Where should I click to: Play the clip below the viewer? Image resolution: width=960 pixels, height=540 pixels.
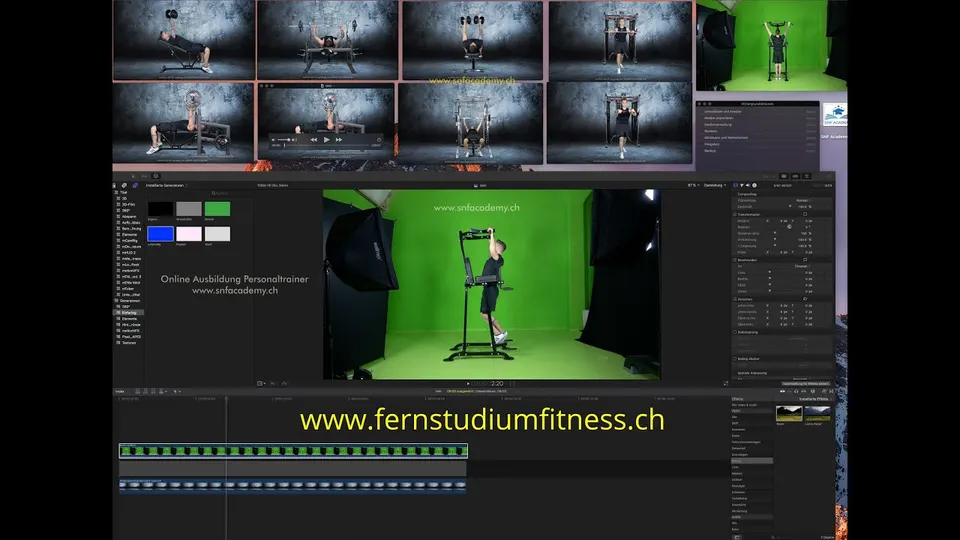(x=468, y=384)
